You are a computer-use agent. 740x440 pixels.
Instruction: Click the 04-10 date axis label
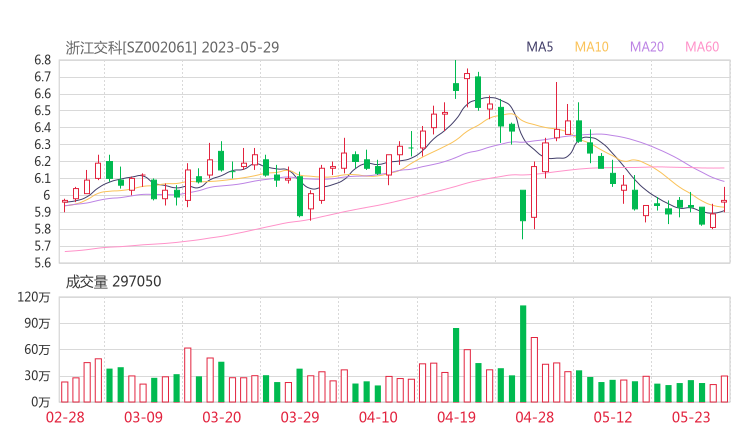pyautogui.click(x=378, y=417)
